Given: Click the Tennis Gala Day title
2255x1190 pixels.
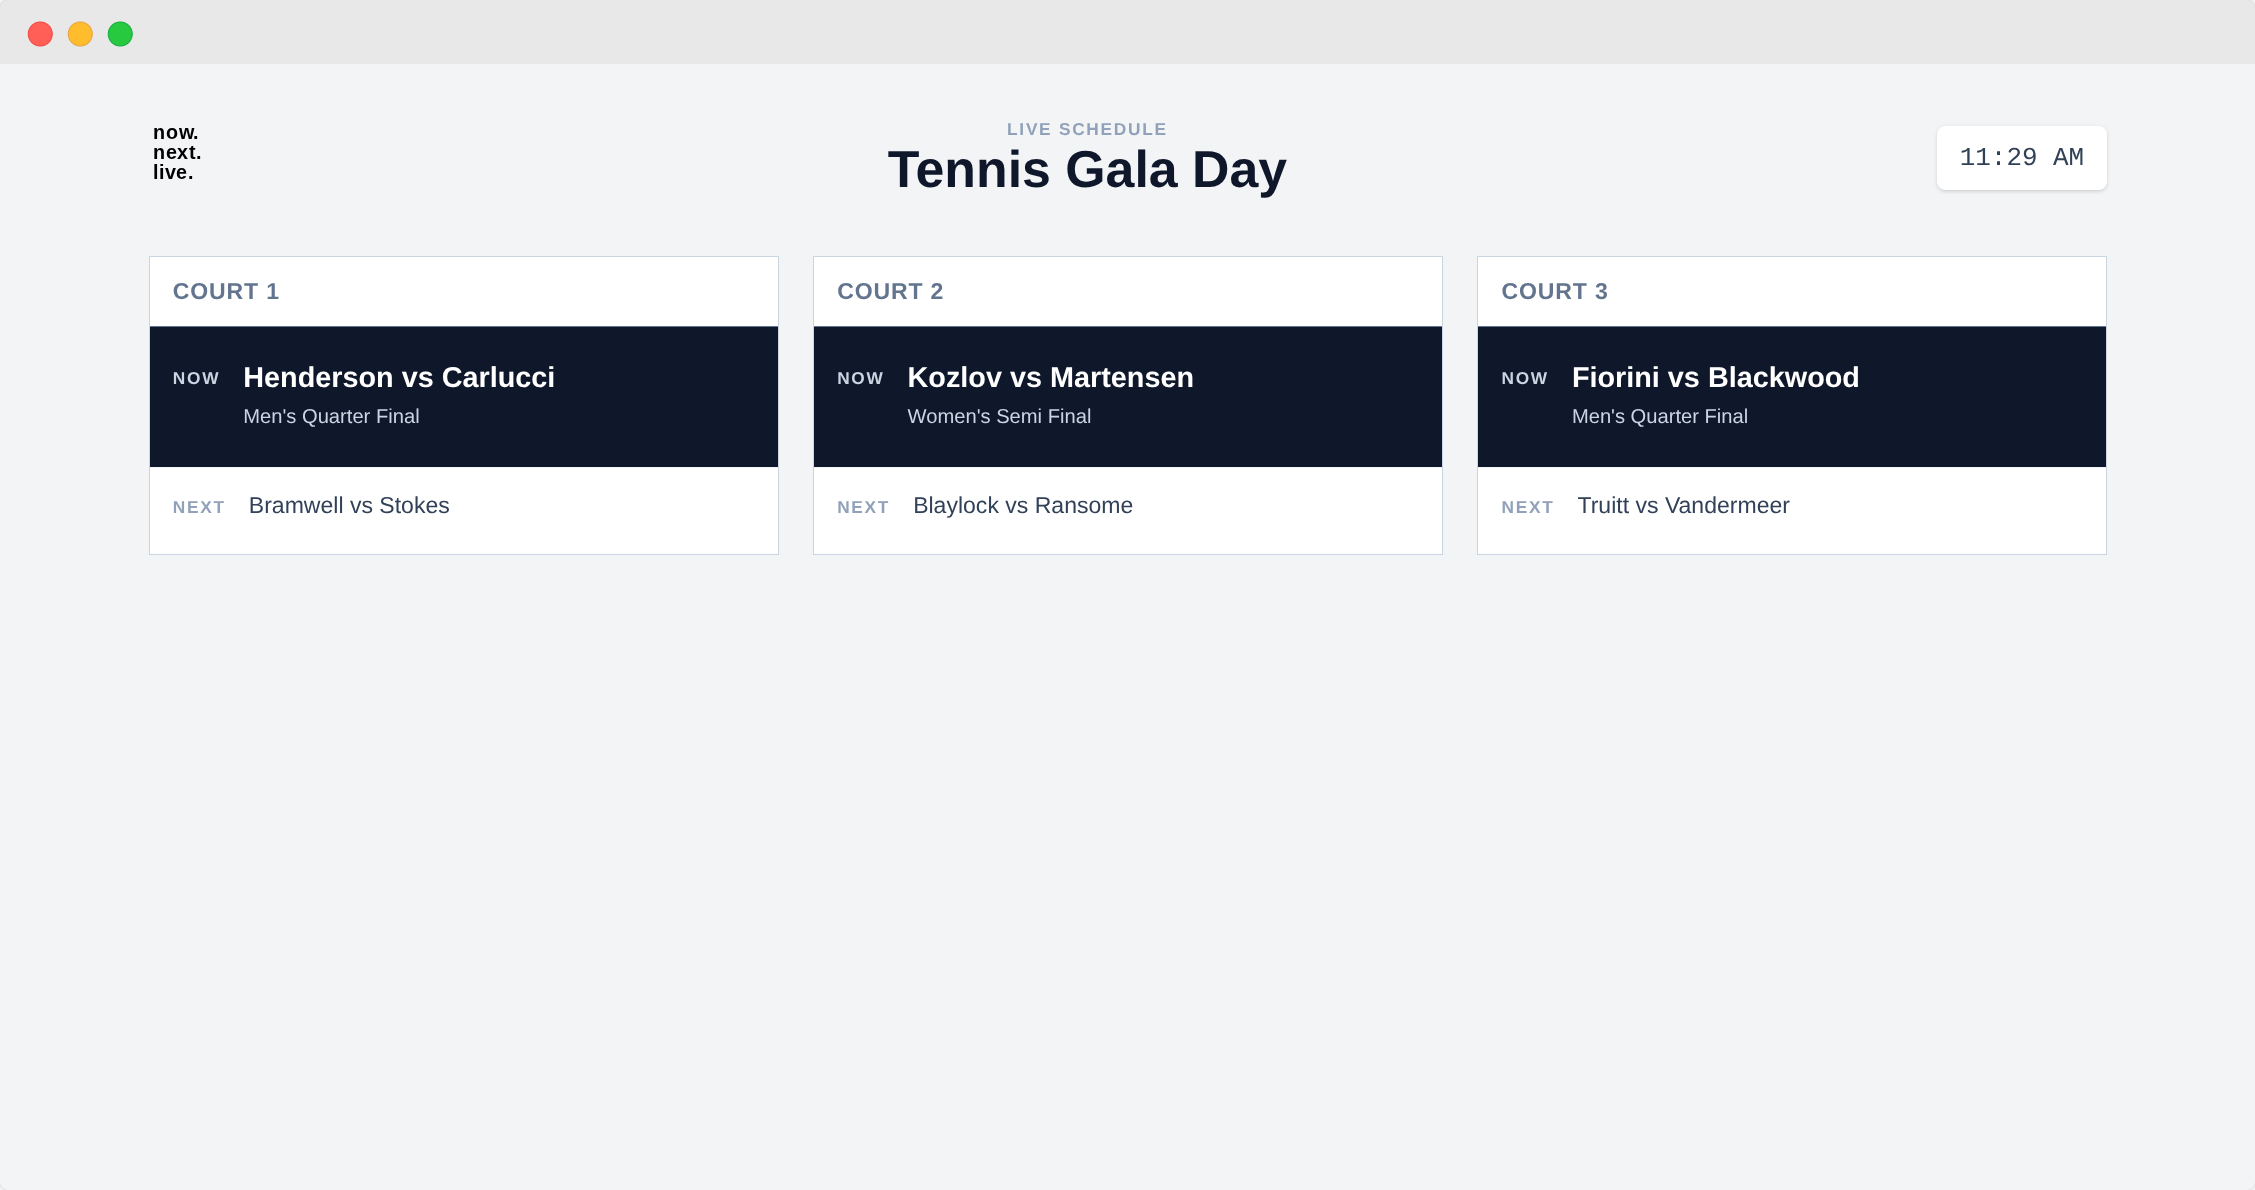Looking at the screenshot, I should pyautogui.click(x=1087, y=170).
